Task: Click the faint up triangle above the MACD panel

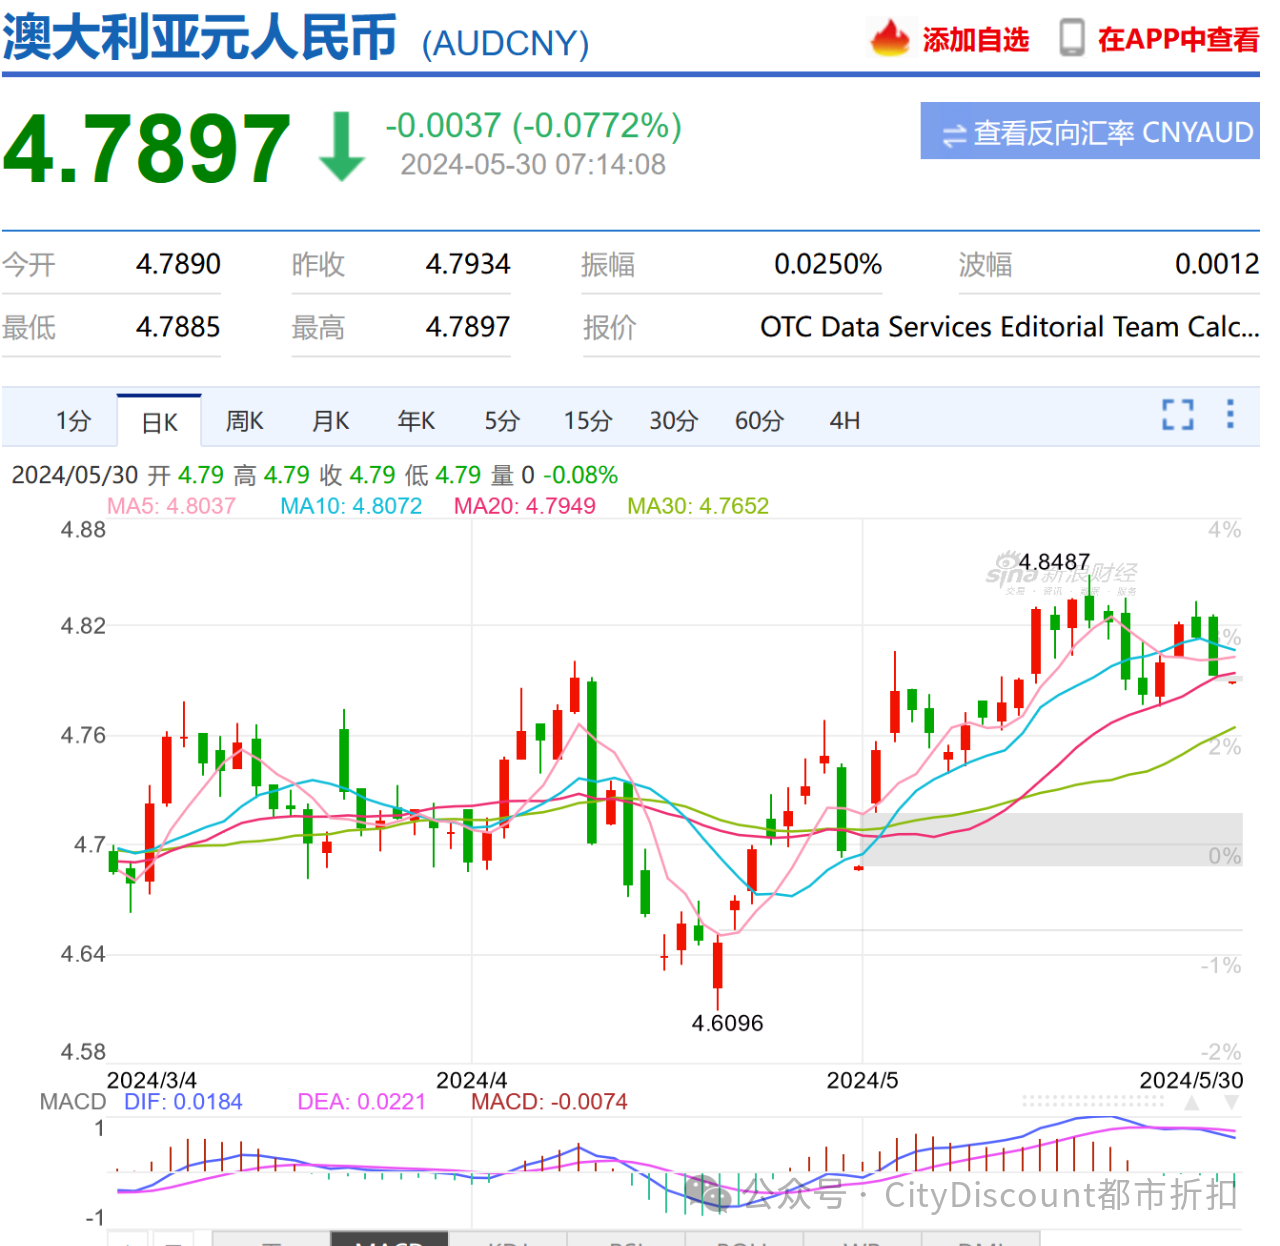Action: point(1192,1102)
